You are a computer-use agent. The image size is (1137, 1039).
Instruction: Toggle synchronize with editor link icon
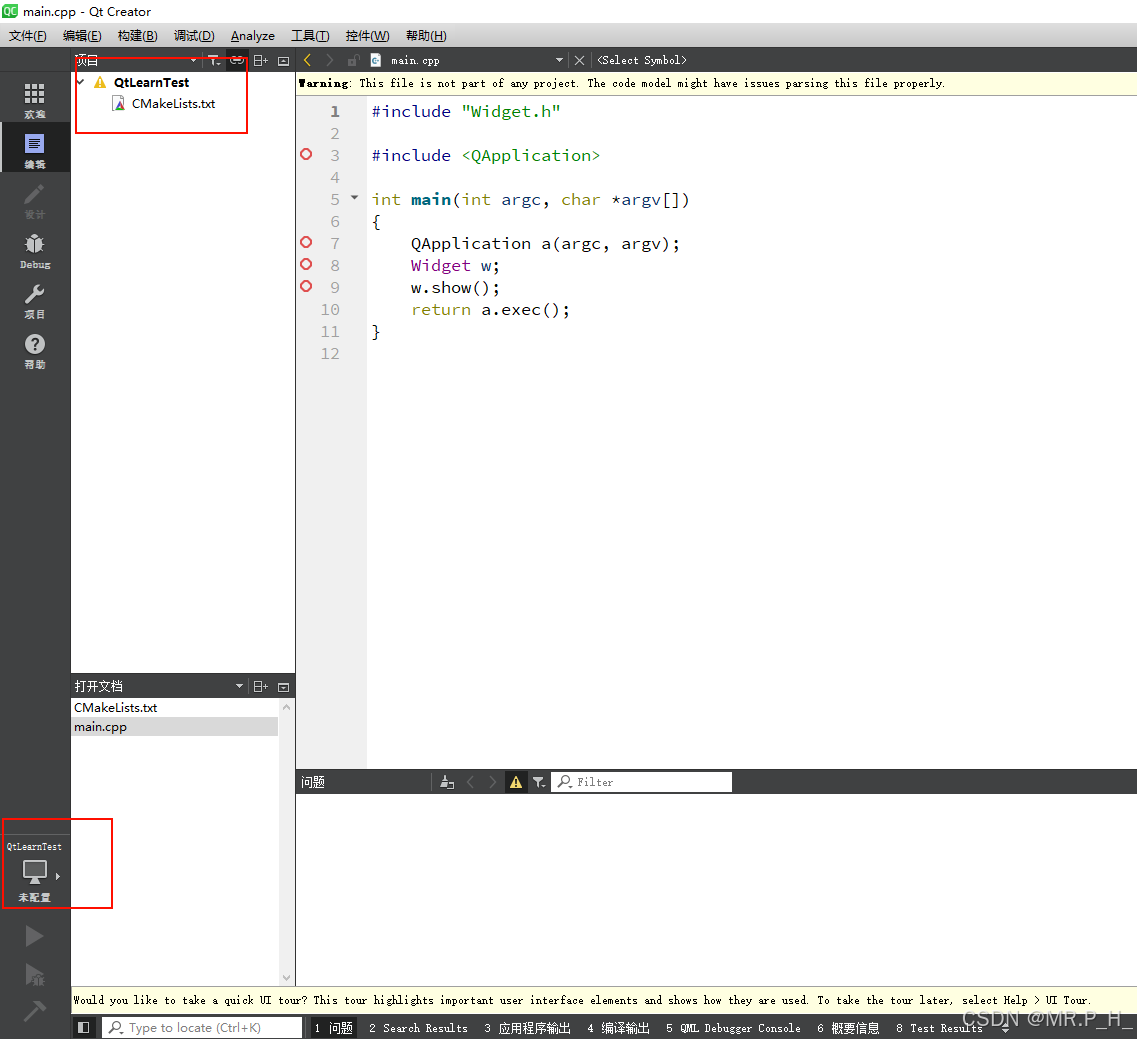(x=237, y=60)
